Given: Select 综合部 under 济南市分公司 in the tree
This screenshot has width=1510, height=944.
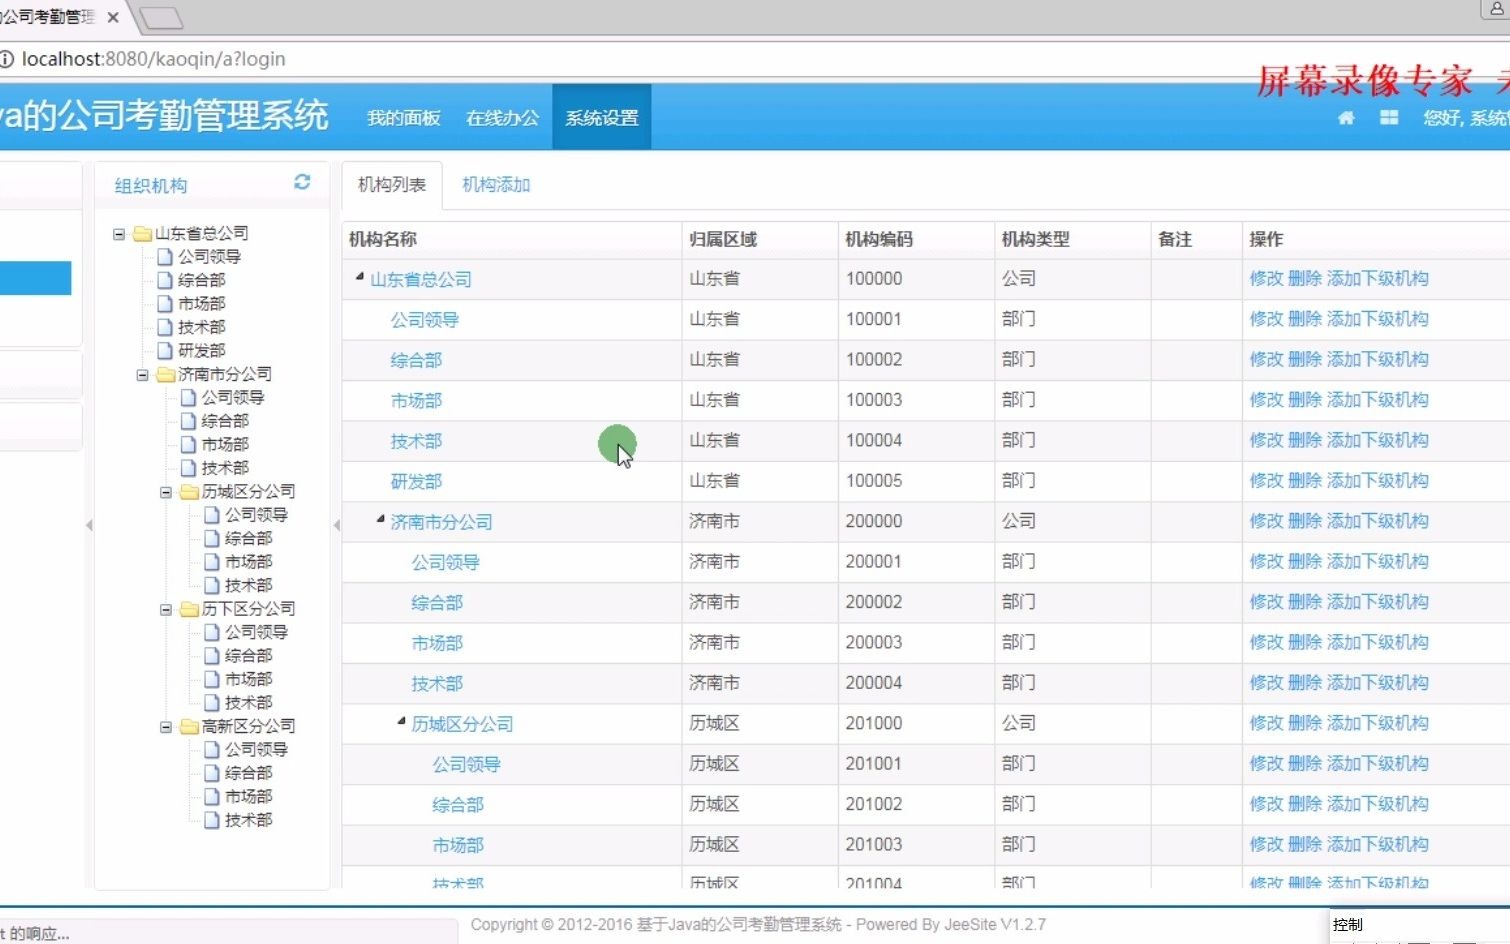Looking at the screenshot, I should pos(225,421).
